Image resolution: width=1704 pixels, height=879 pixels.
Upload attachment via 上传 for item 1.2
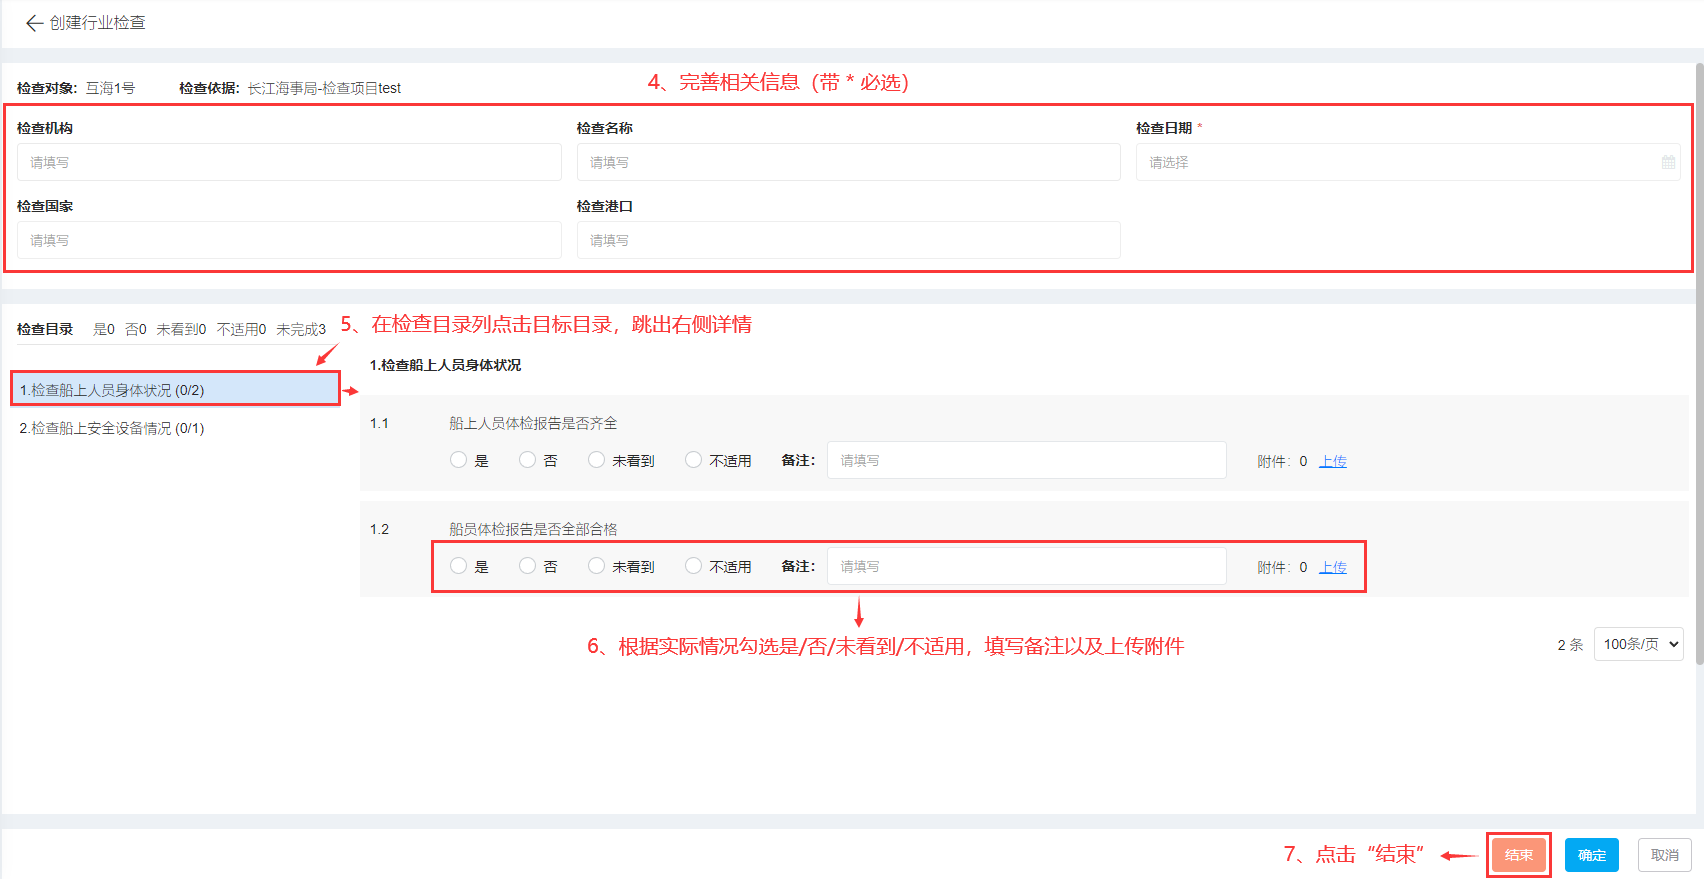(1333, 567)
